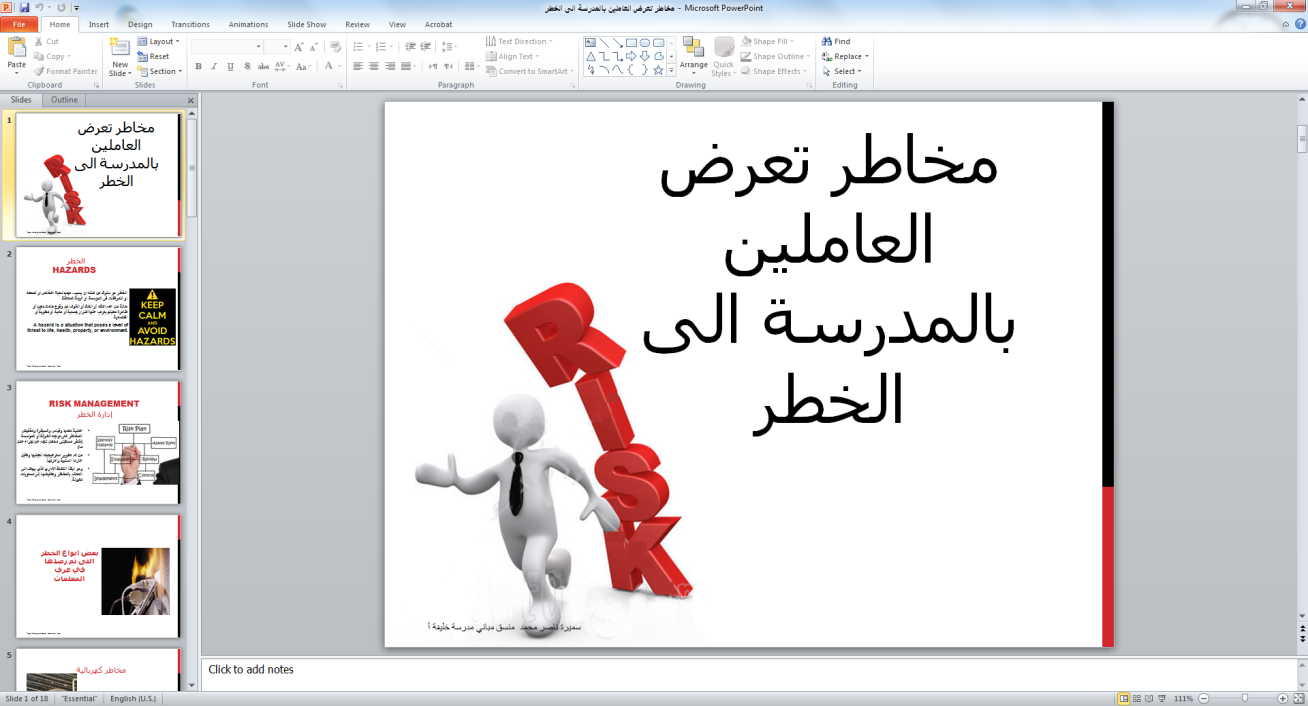Select slide 3 RISK MANAGEMENT thumbnail
1308x706 pixels.
[99, 443]
